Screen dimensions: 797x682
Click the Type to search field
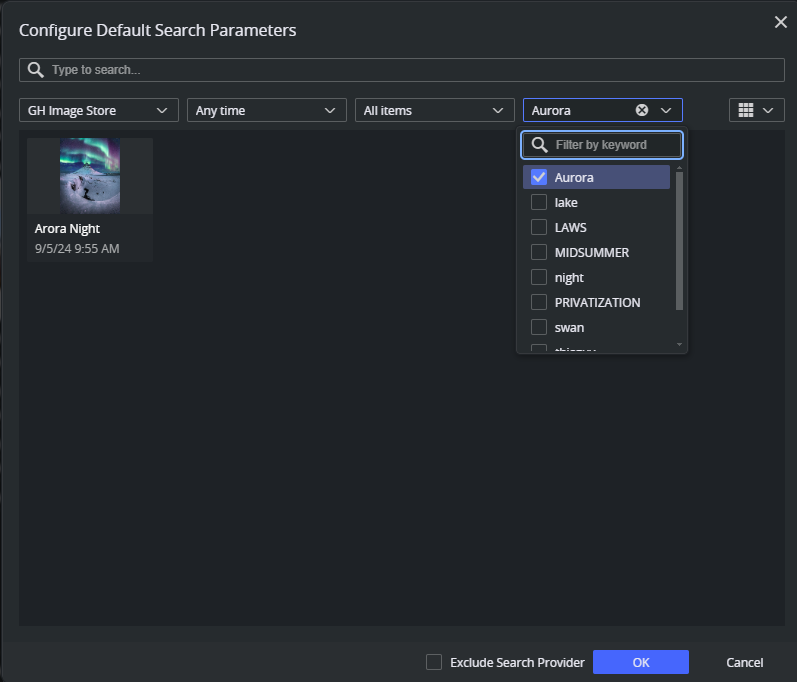(x=410, y=70)
